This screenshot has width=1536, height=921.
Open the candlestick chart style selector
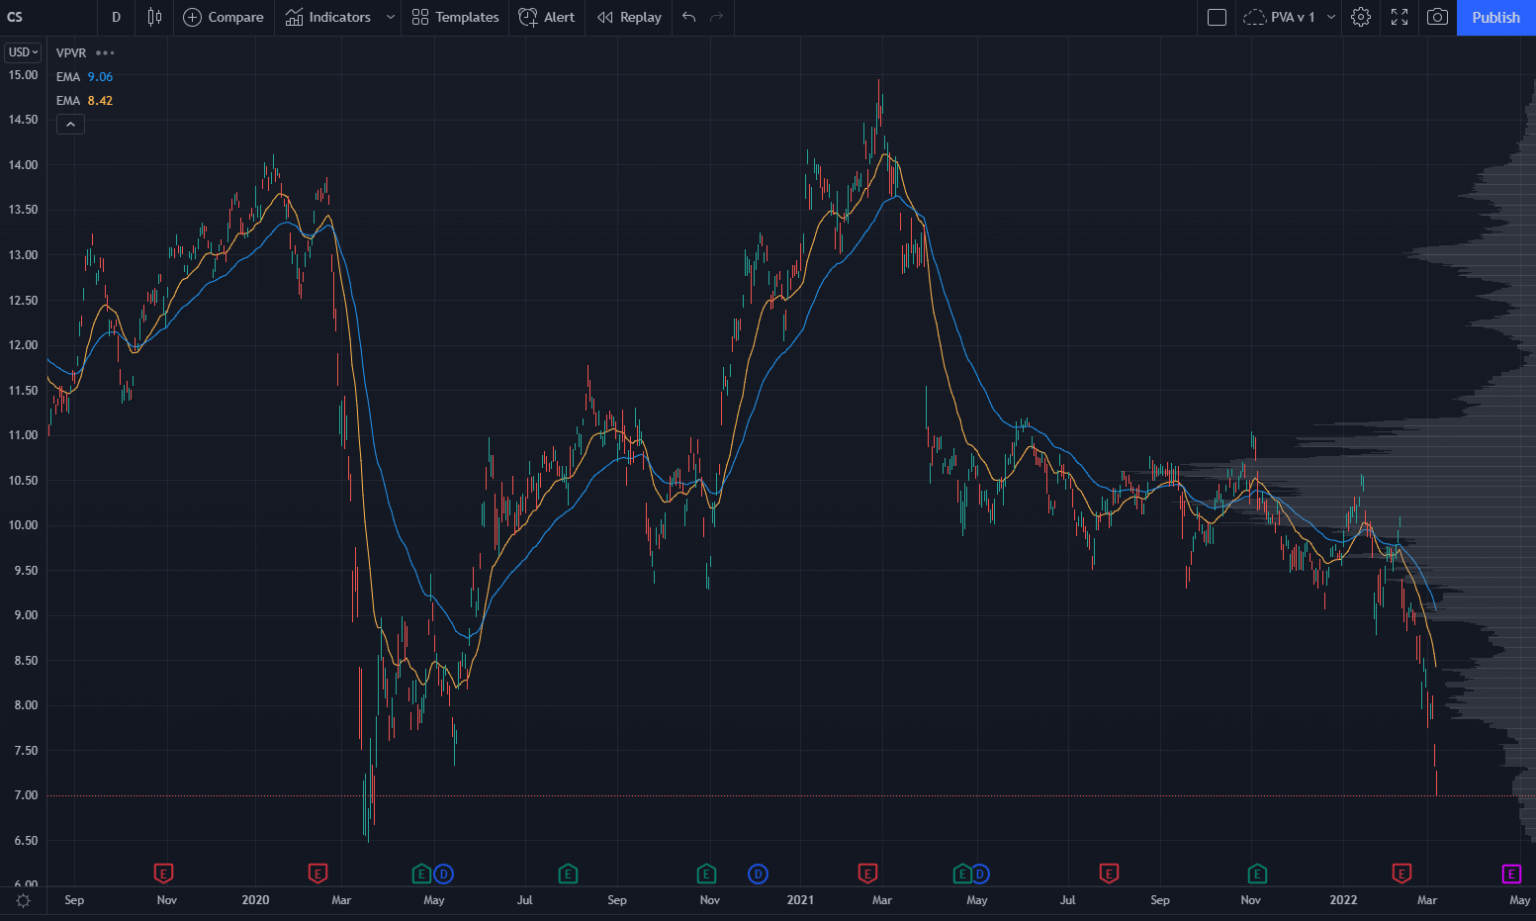(154, 17)
